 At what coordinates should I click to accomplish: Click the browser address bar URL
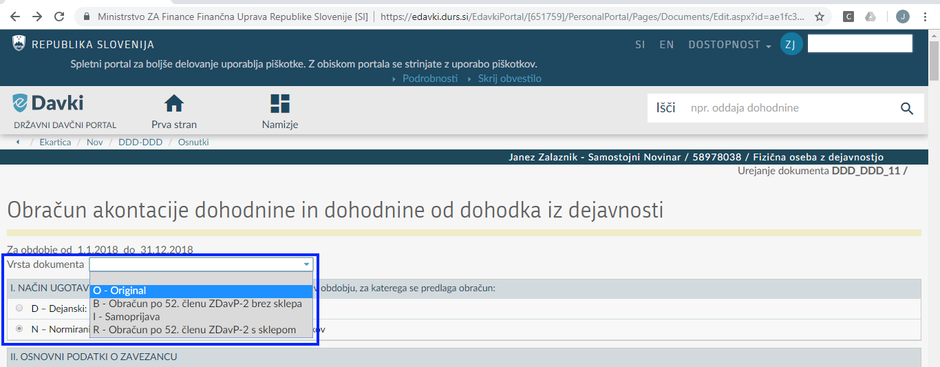tap(591, 17)
